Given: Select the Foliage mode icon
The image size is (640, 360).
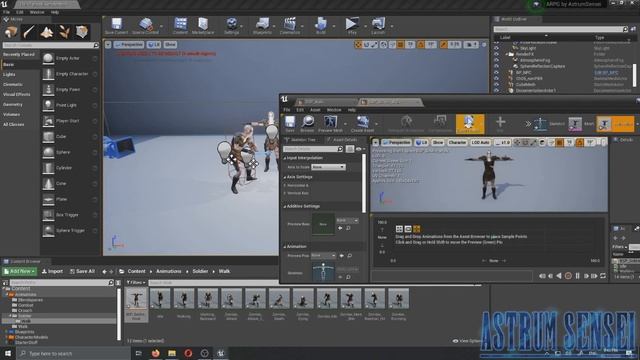Looking at the screenshot, I should click(64, 32).
